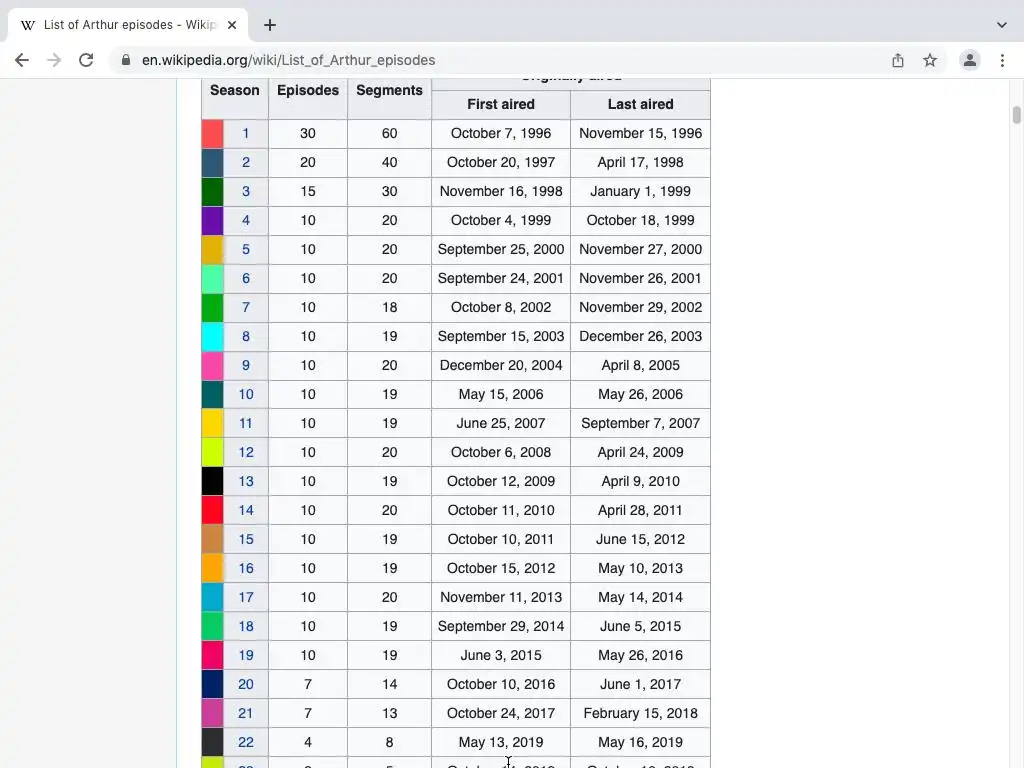Open the Season 2 link
Screen dimensions: 1024x768
(x=246, y=162)
